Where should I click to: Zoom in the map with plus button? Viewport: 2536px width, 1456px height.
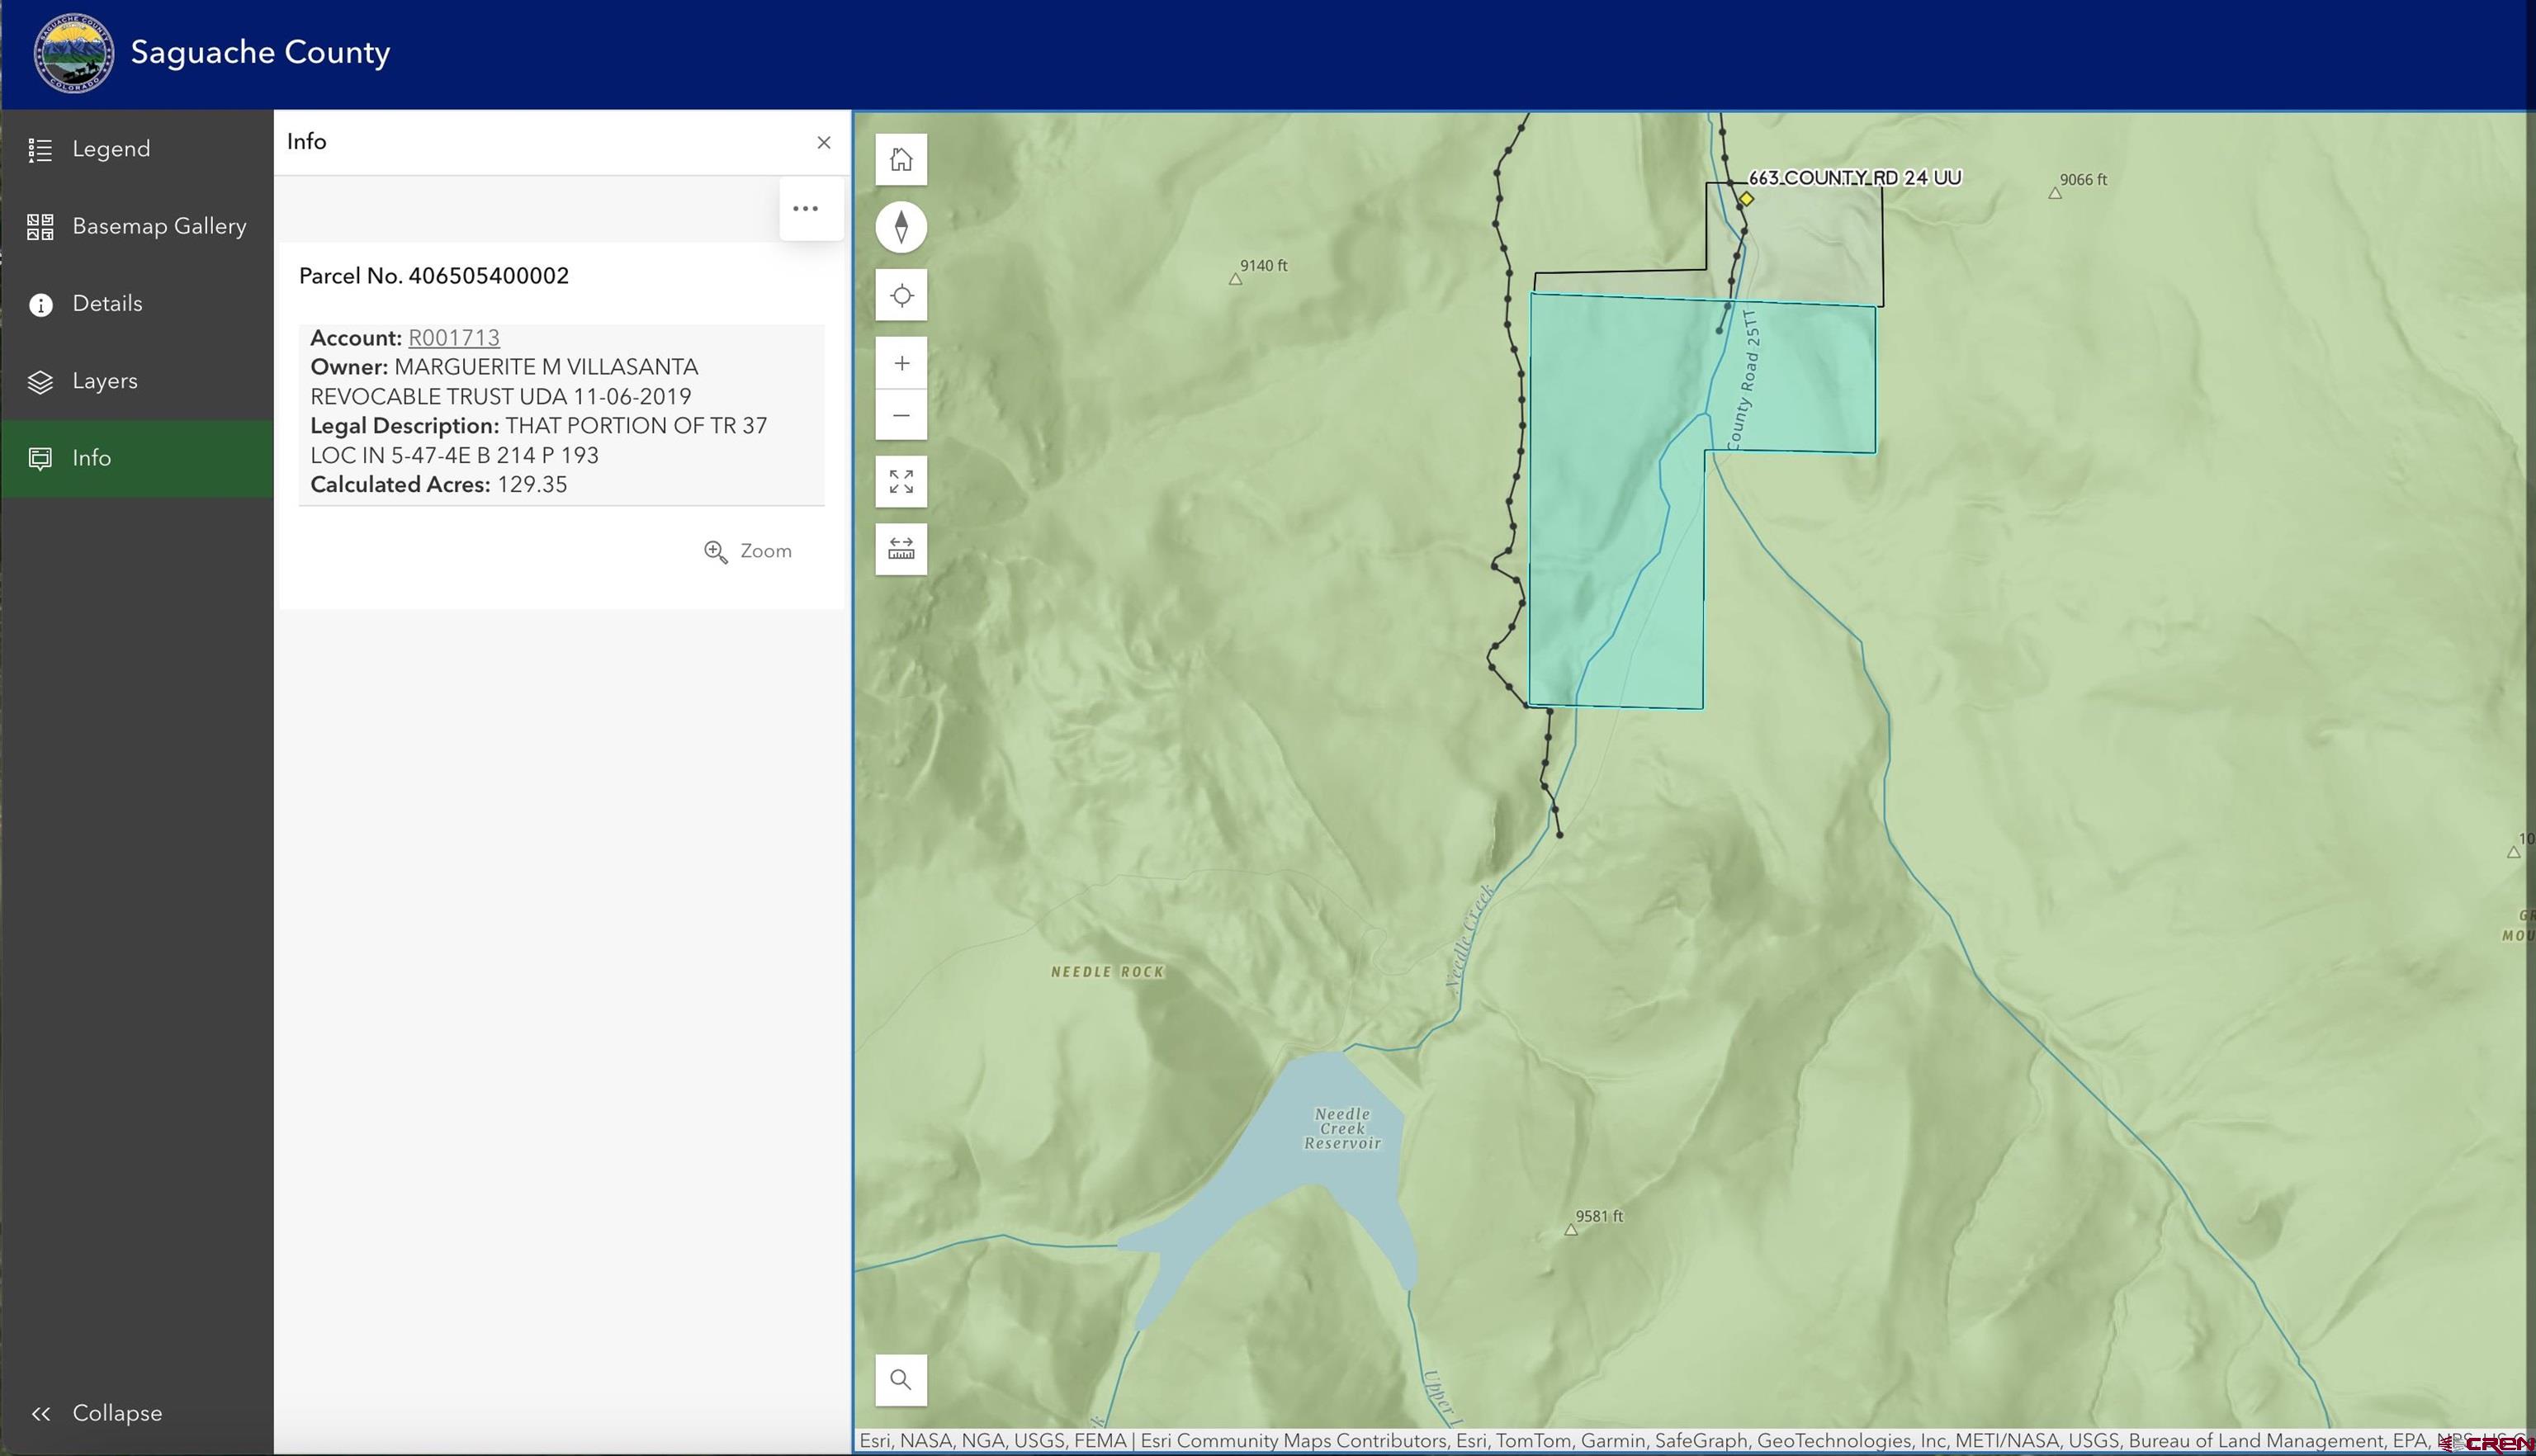click(901, 363)
